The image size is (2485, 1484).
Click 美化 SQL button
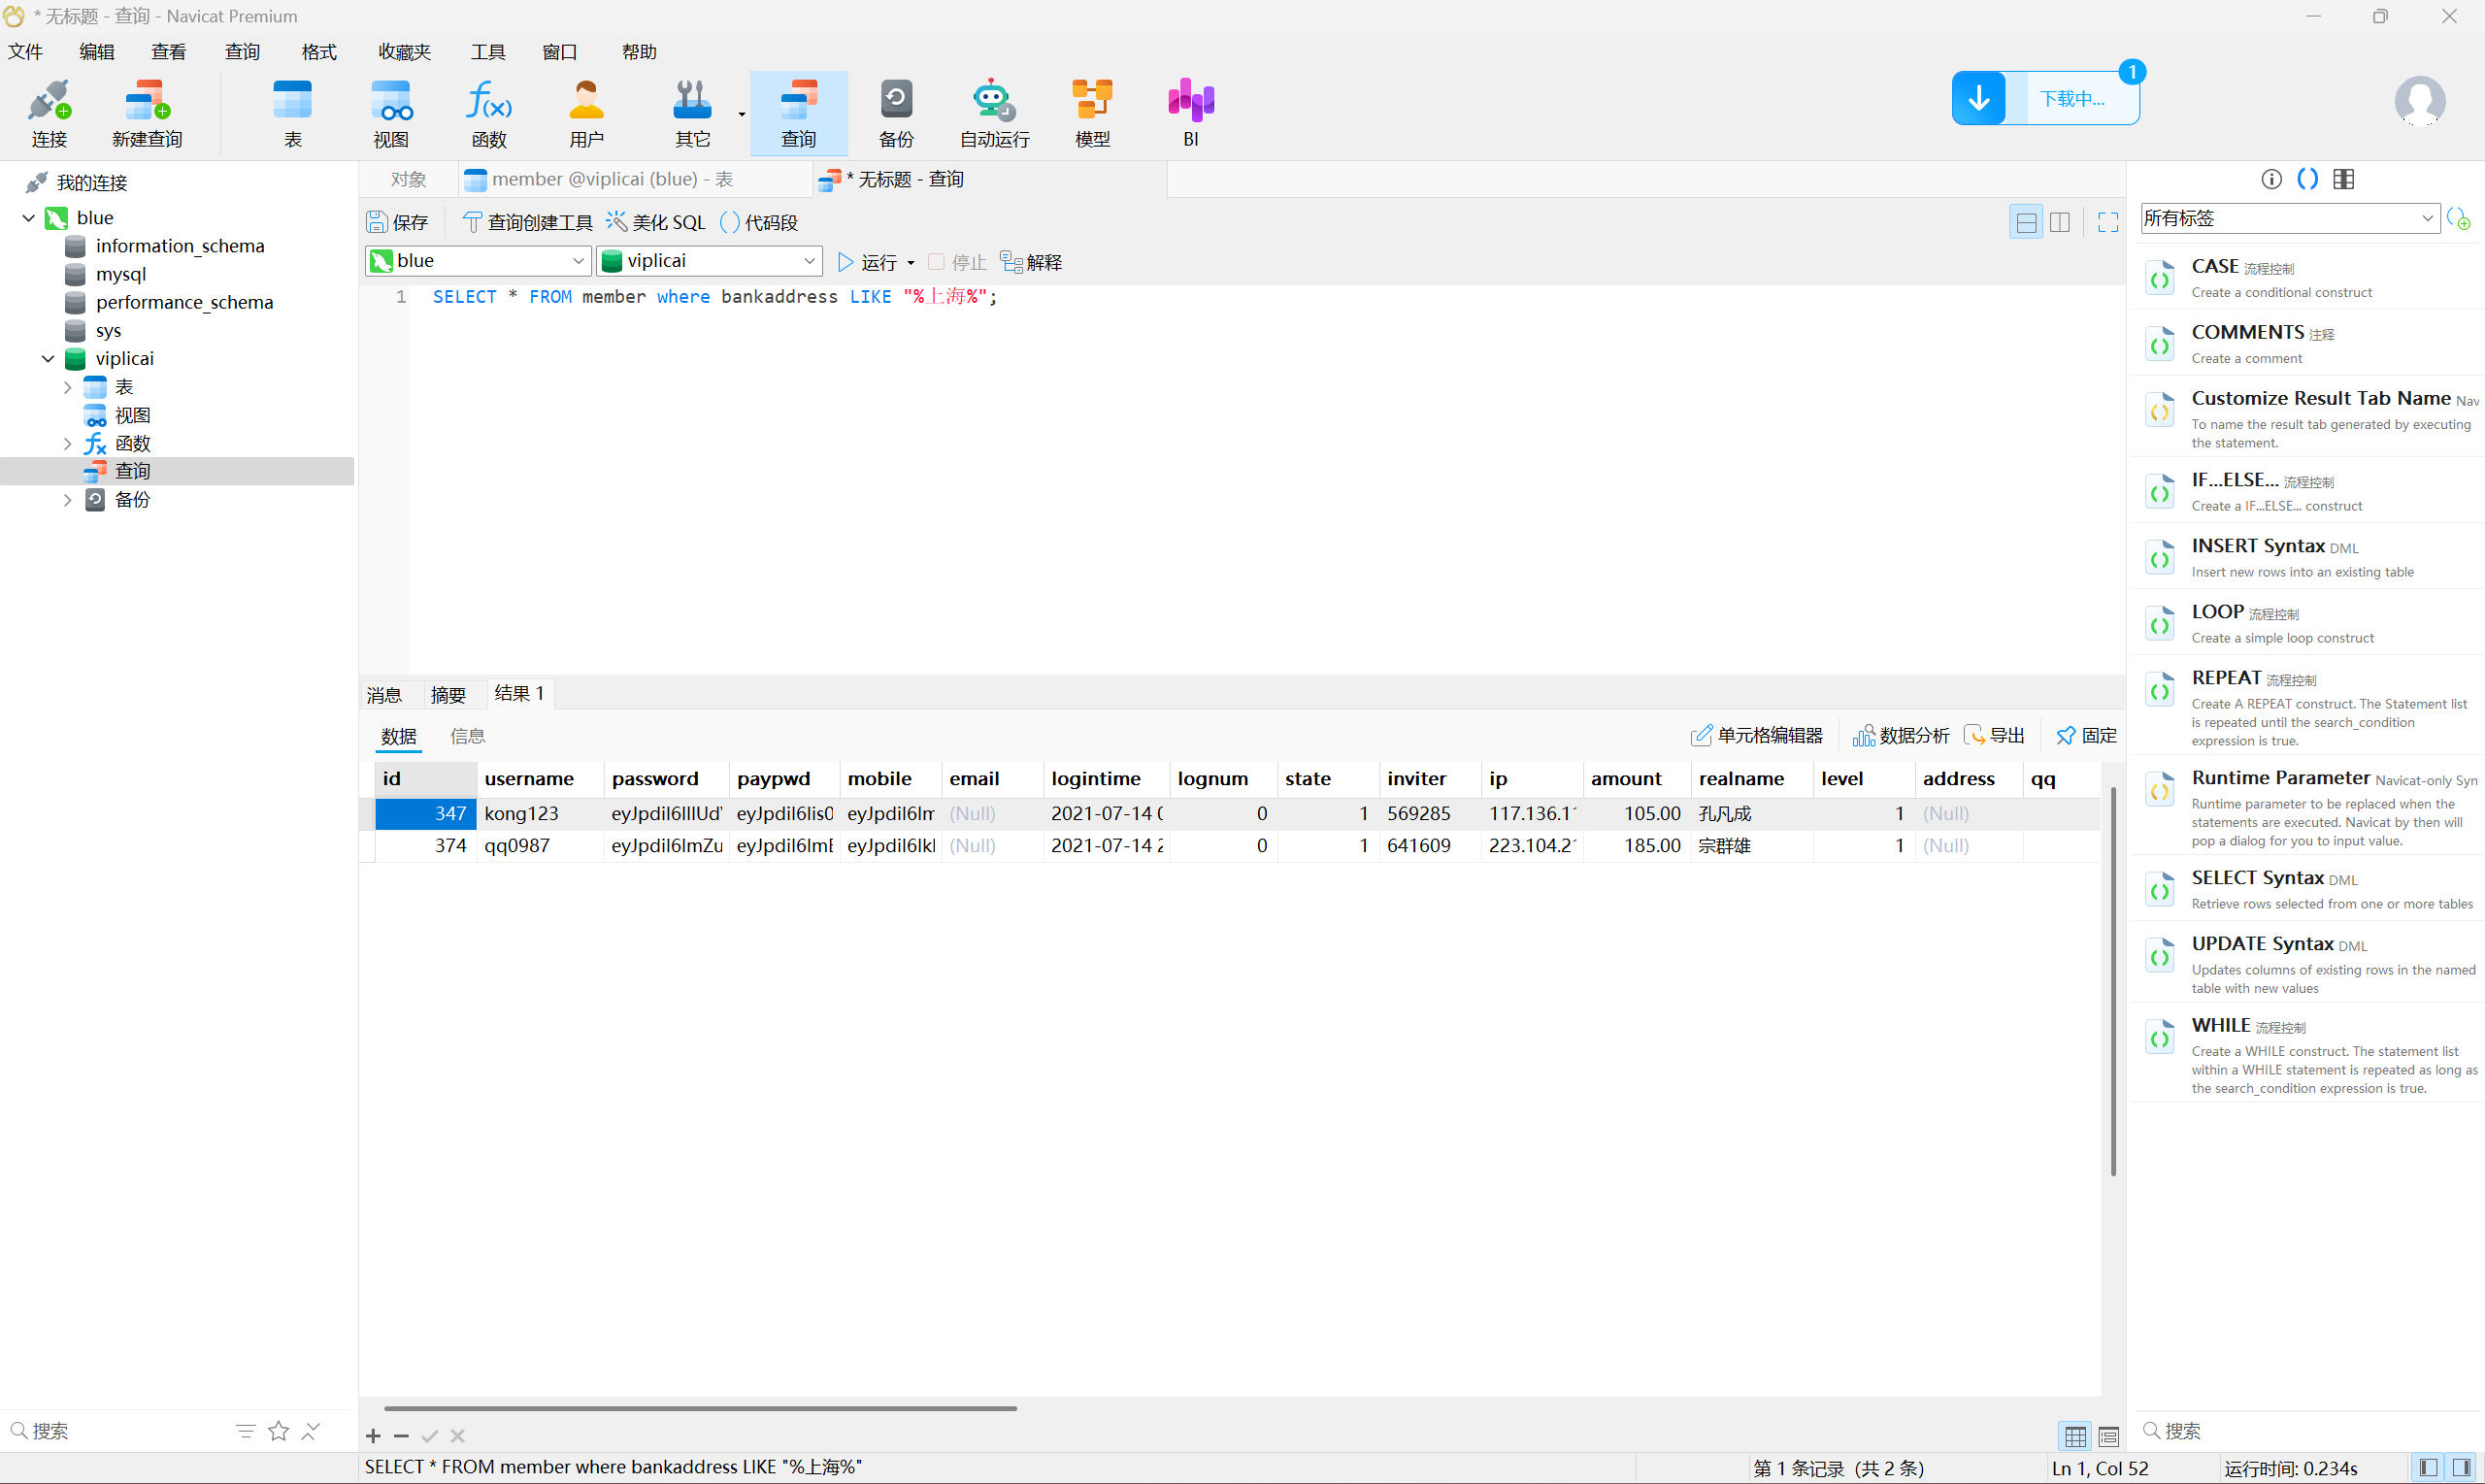(656, 222)
